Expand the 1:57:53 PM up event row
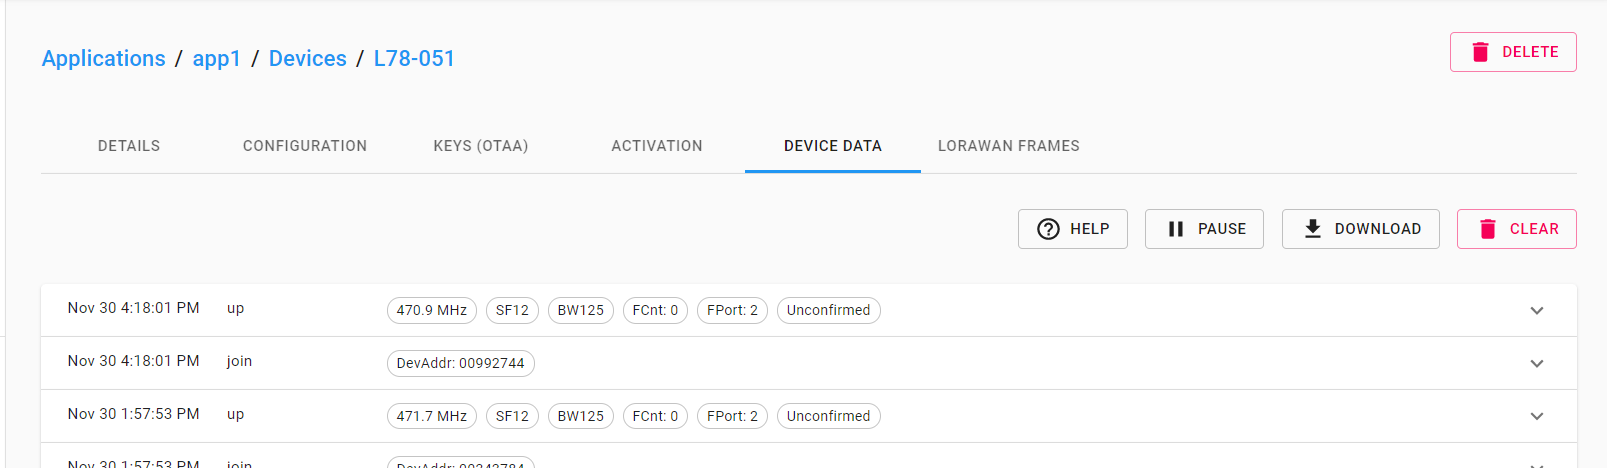This screenshot has height=468, width=1607. coord(1537,416)
